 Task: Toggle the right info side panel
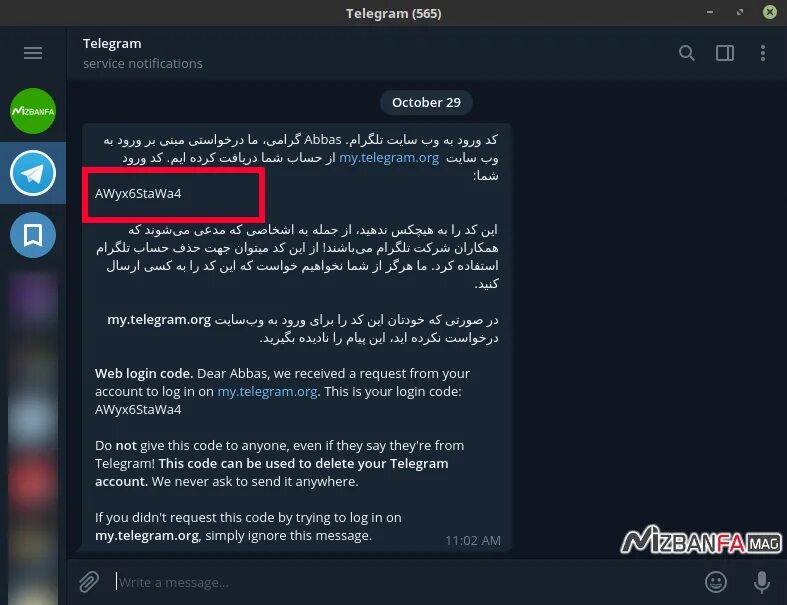pos(725,53)
